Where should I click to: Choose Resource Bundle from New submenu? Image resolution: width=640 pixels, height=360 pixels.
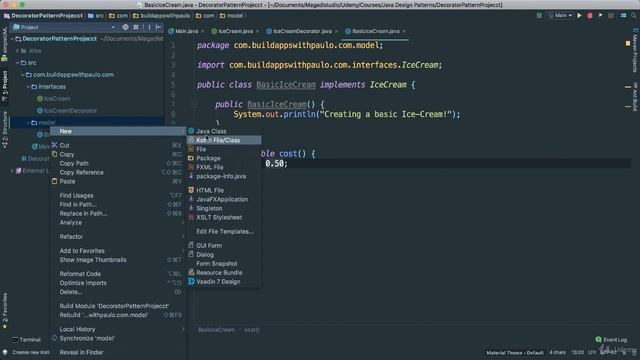point(224,272)
